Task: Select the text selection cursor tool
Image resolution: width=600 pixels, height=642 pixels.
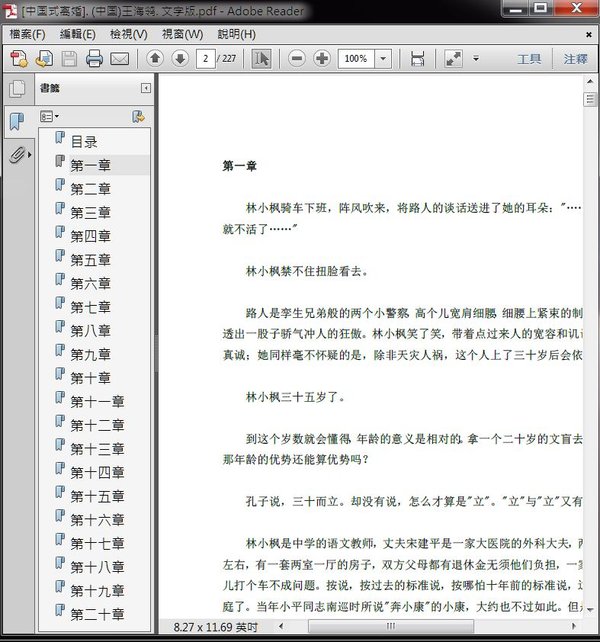Action: (x=261, y=59)
